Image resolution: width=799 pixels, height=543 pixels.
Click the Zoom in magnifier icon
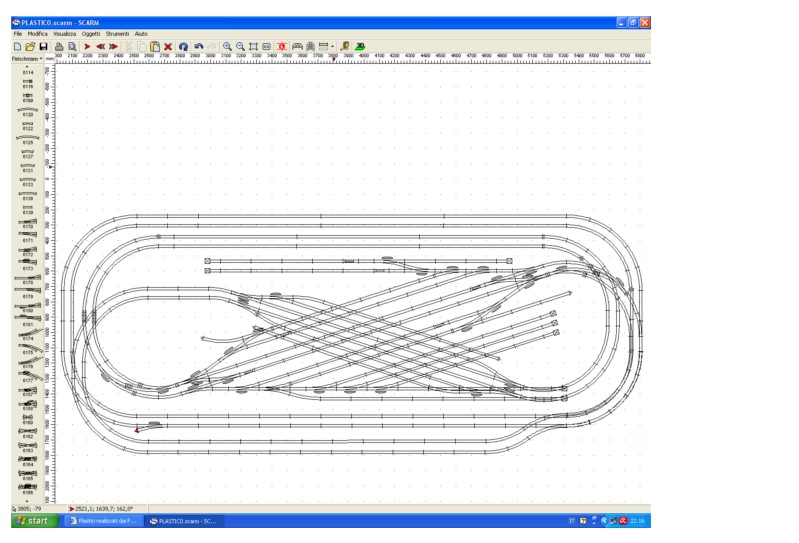(x=227, y=46)
